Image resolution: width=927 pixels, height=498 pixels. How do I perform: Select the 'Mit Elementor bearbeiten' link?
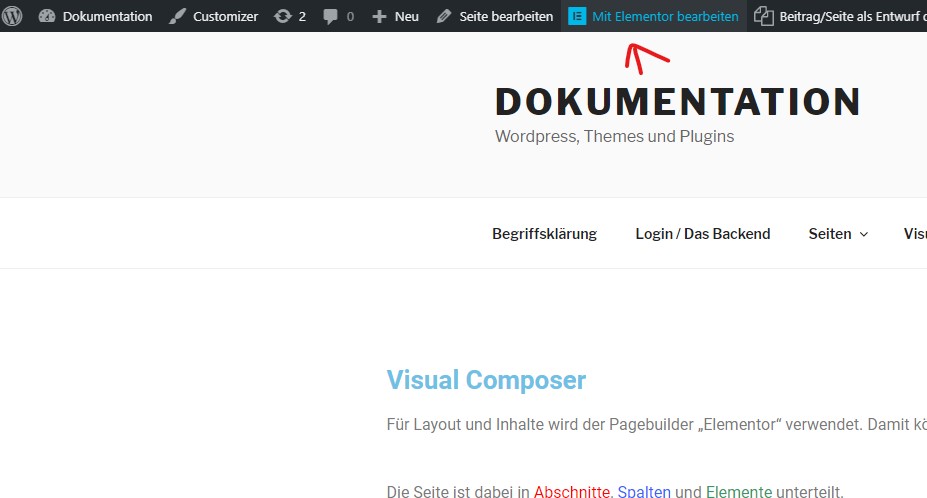[x=665, y=16]
